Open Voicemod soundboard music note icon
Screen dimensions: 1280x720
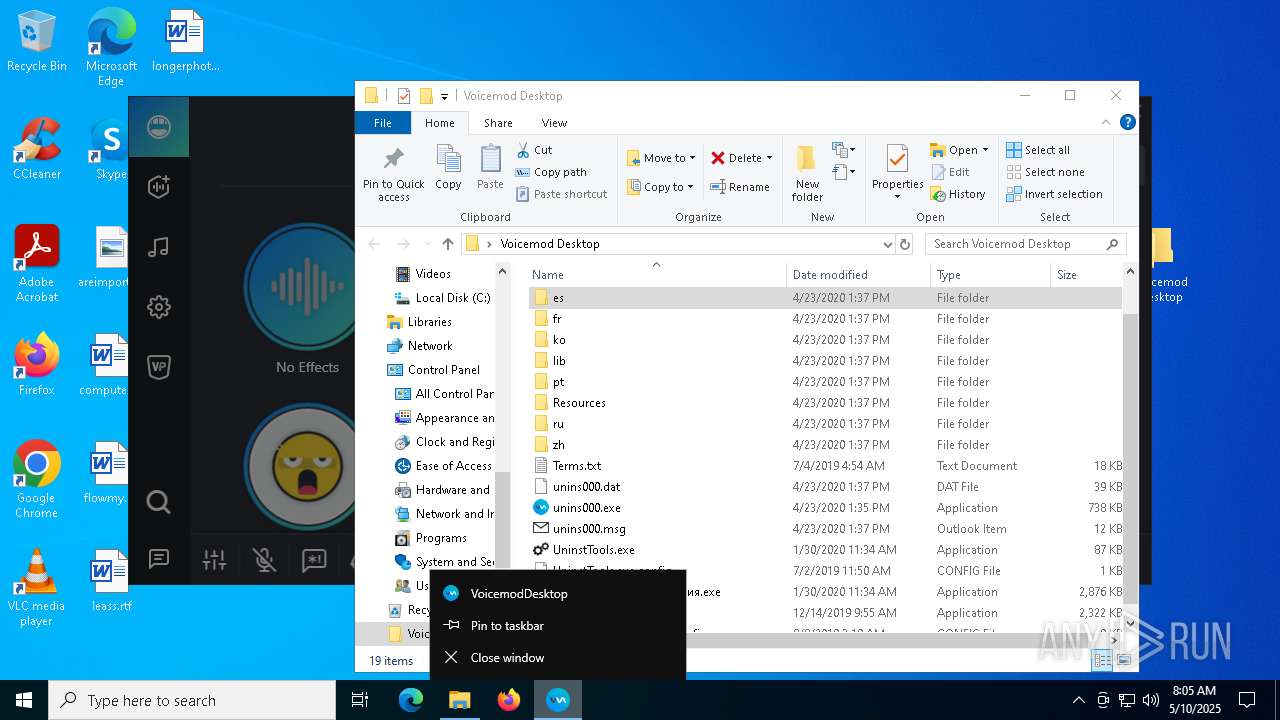click(x=159, y=247)
